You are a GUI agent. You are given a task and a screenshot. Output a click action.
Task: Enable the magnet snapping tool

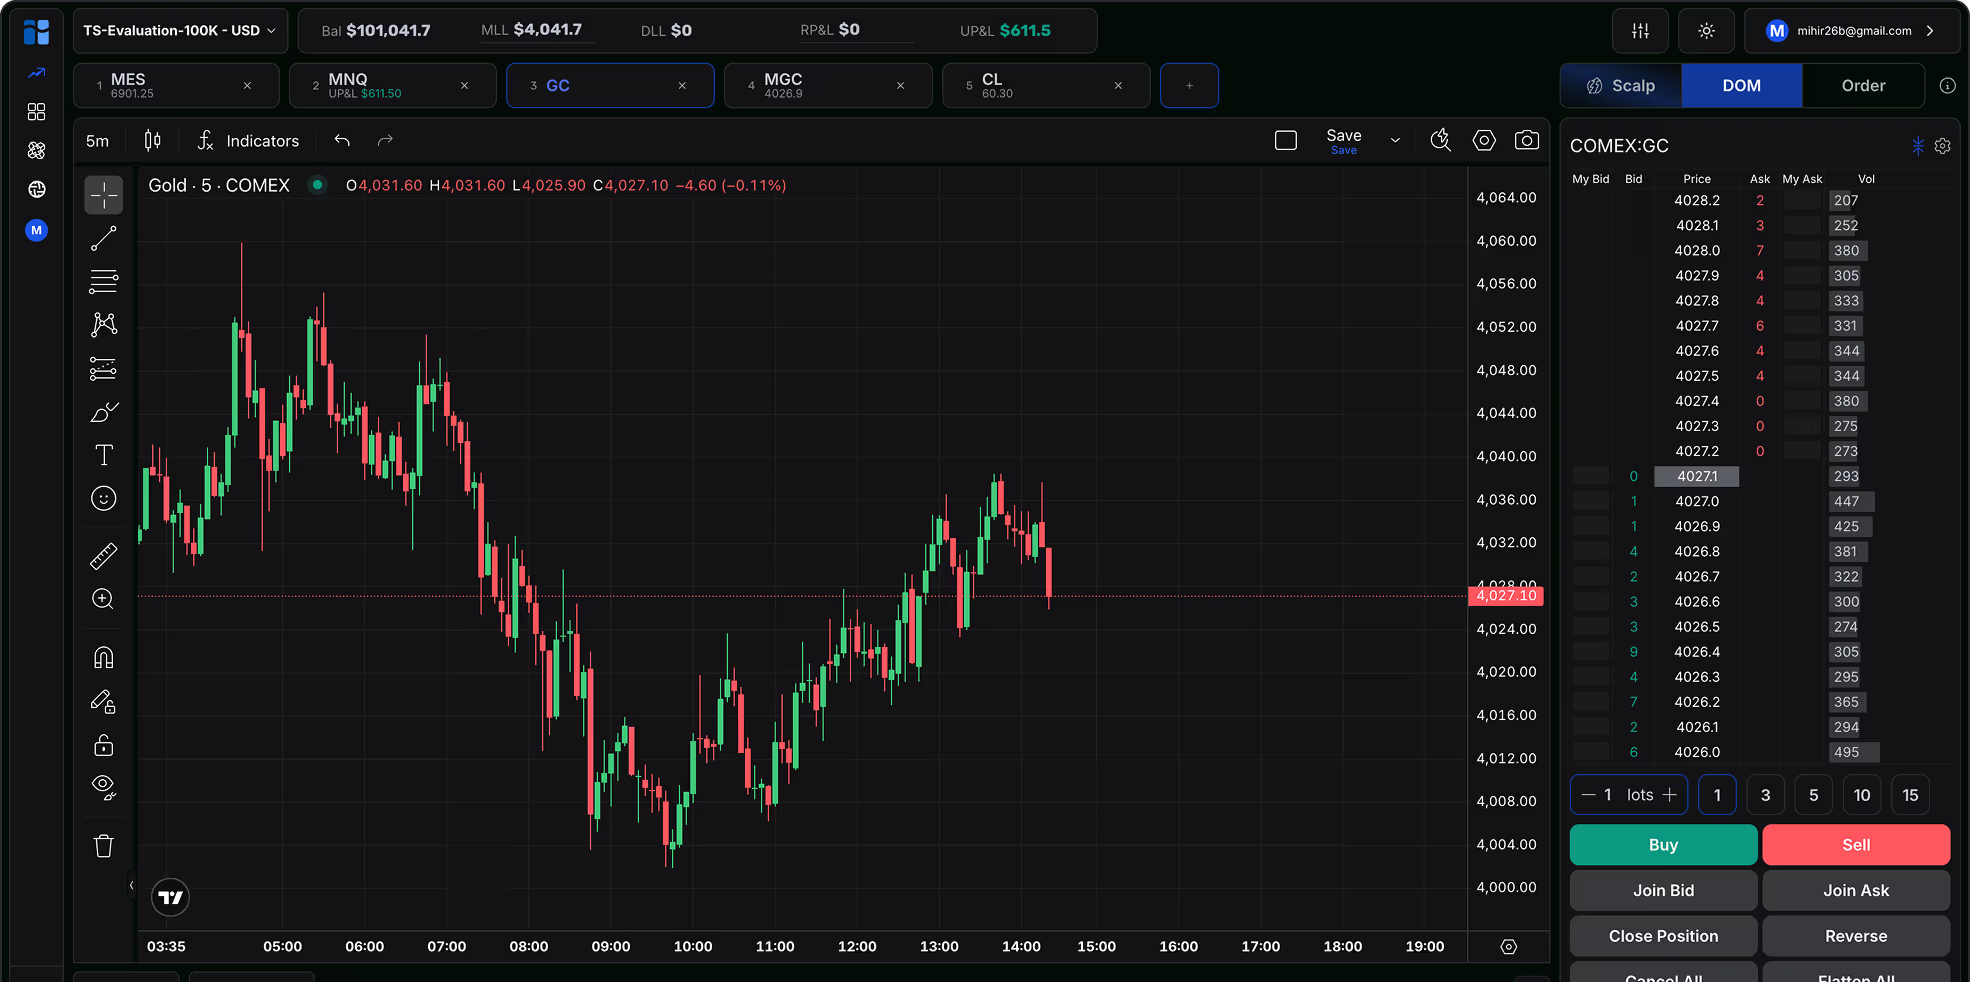coord(104,657)
